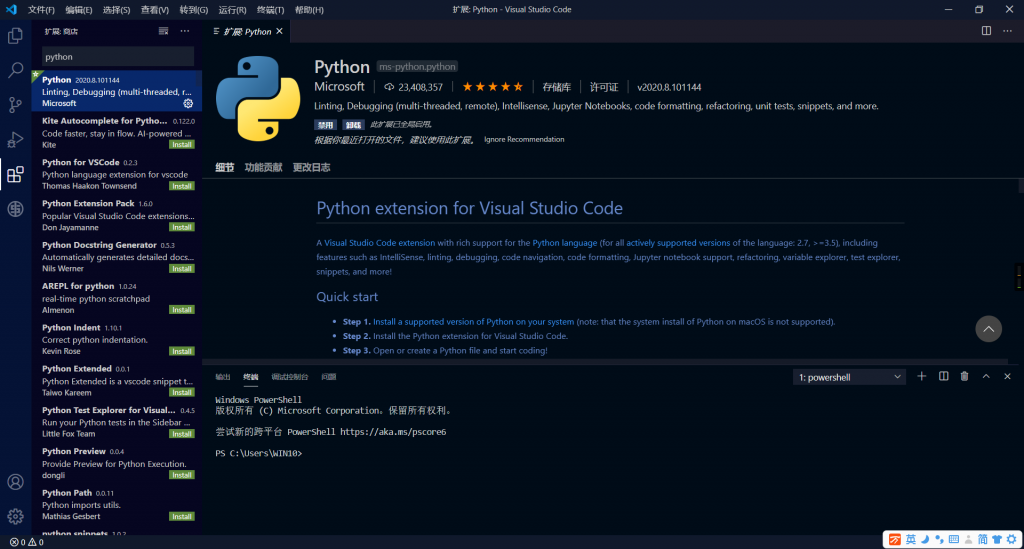This screenshot has height=549, width=1024.
Task: Open the Python extension manage gear
Action: click(188, 103)
